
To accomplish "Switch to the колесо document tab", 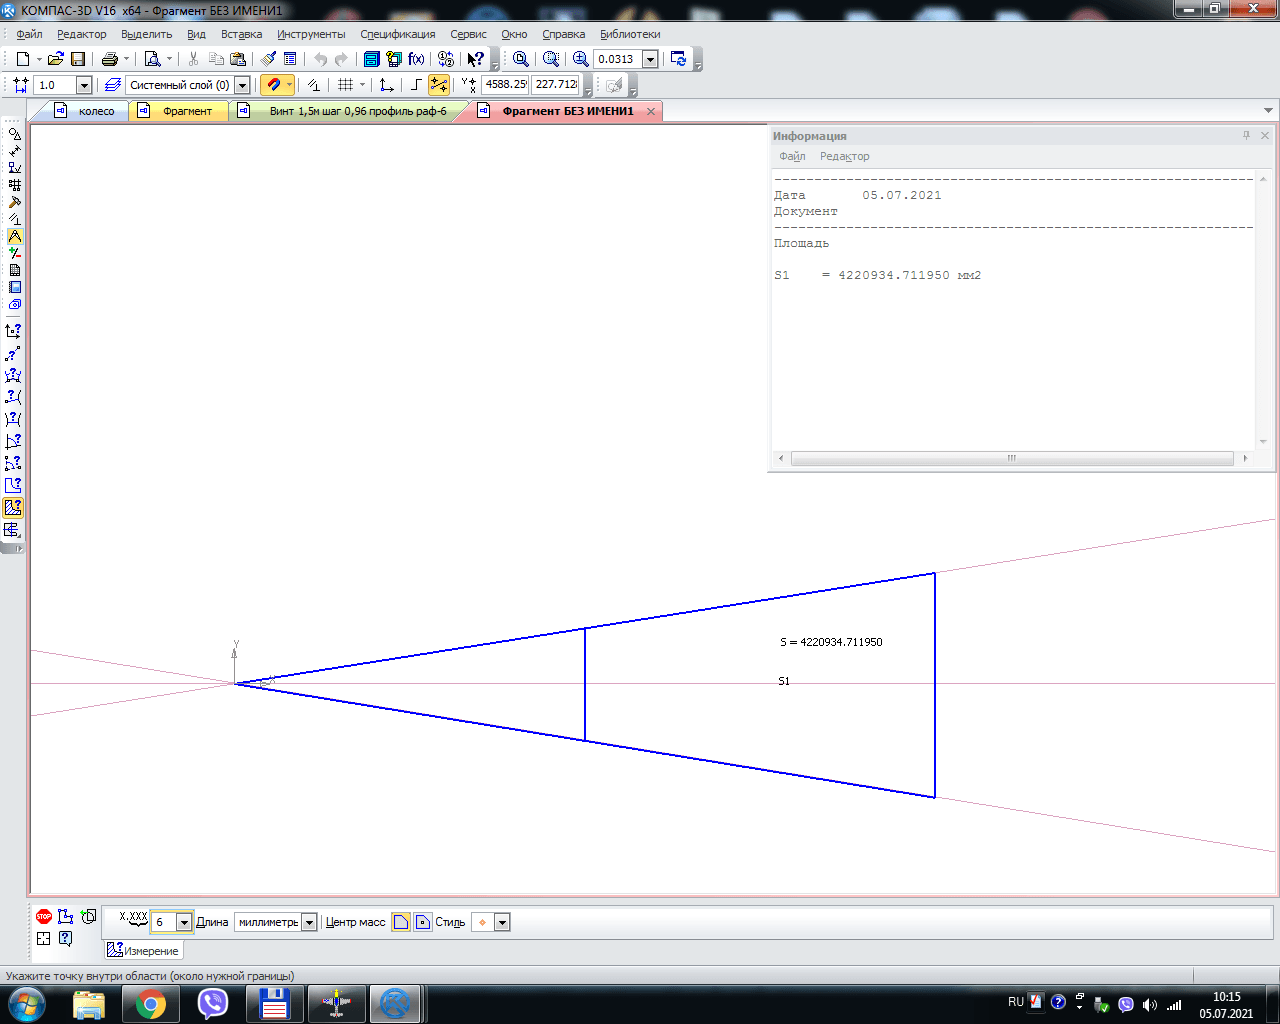I will point(96,111).
